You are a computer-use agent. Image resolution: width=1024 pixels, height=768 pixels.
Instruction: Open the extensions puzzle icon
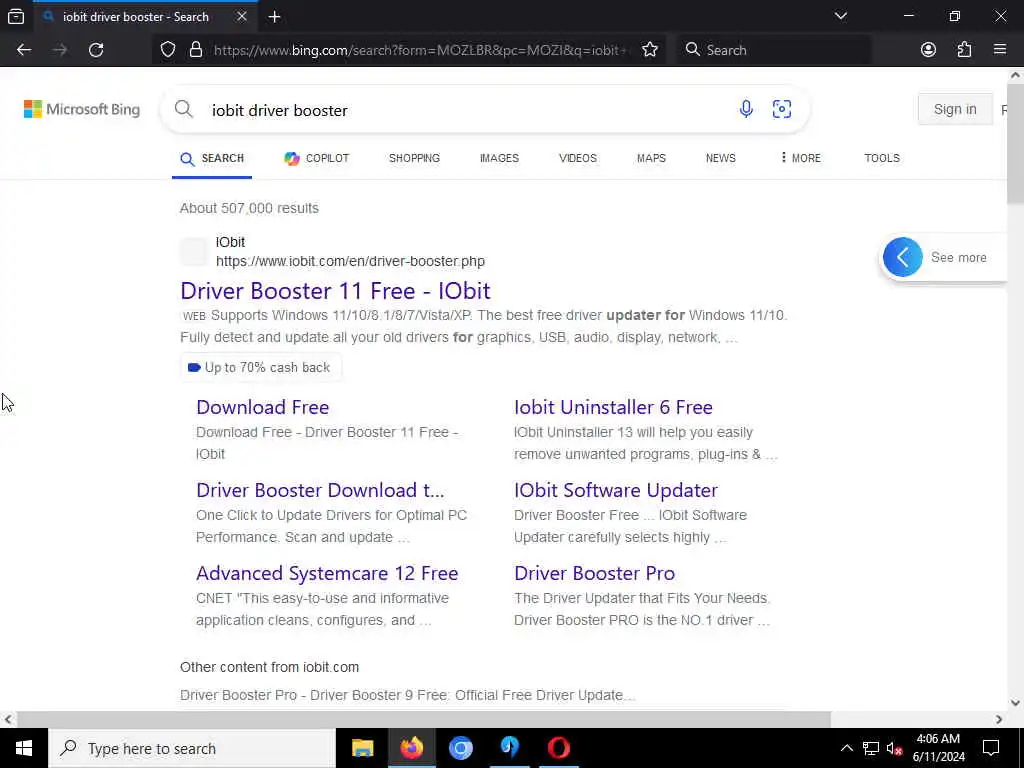click(x=964, y=50)
